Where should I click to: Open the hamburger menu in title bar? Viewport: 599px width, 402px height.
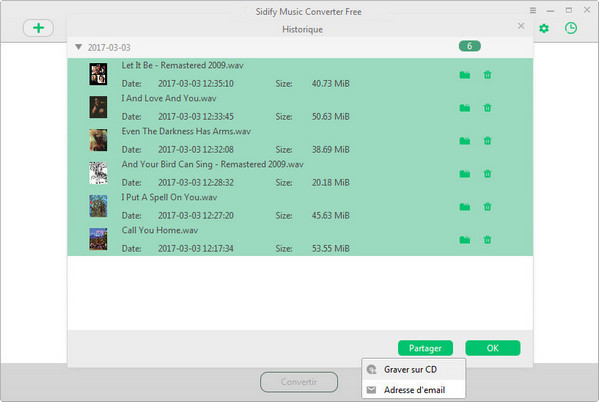tap(533, 10)
